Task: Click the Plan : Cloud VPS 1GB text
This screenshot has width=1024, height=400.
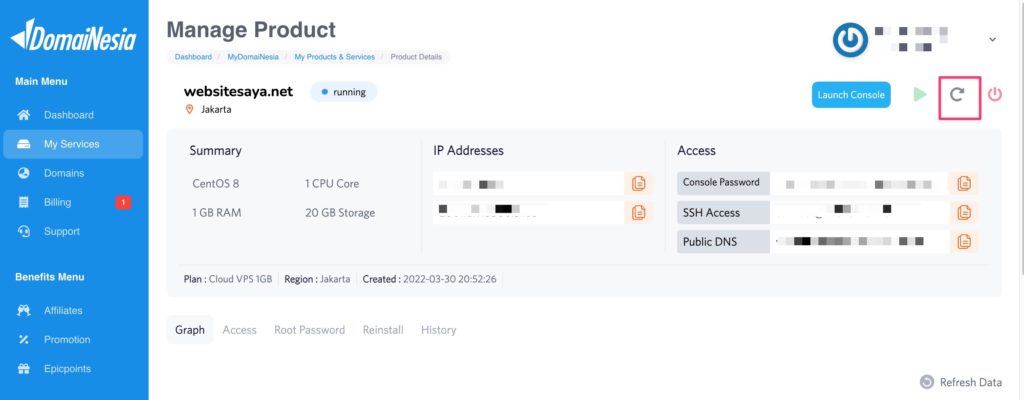Action: (228, 279)
